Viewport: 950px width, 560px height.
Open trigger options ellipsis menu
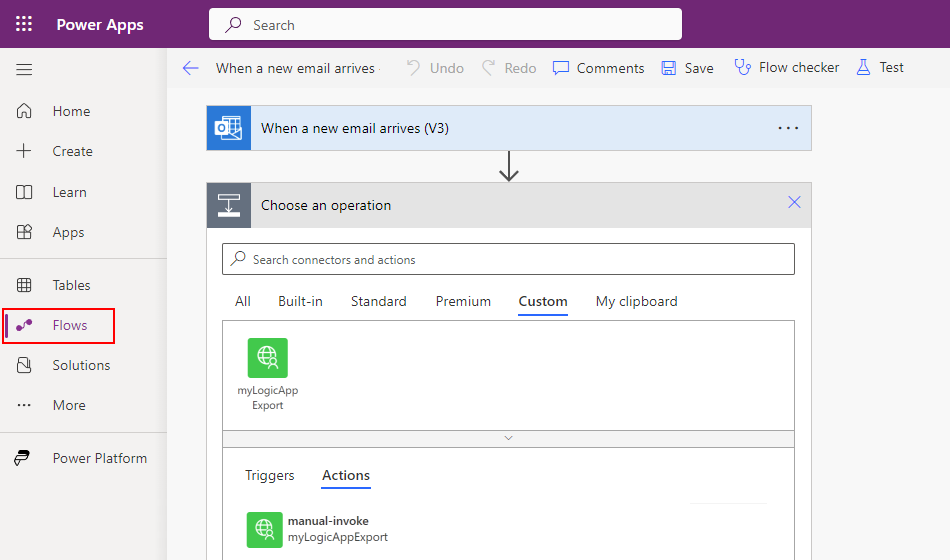[788, 128]
